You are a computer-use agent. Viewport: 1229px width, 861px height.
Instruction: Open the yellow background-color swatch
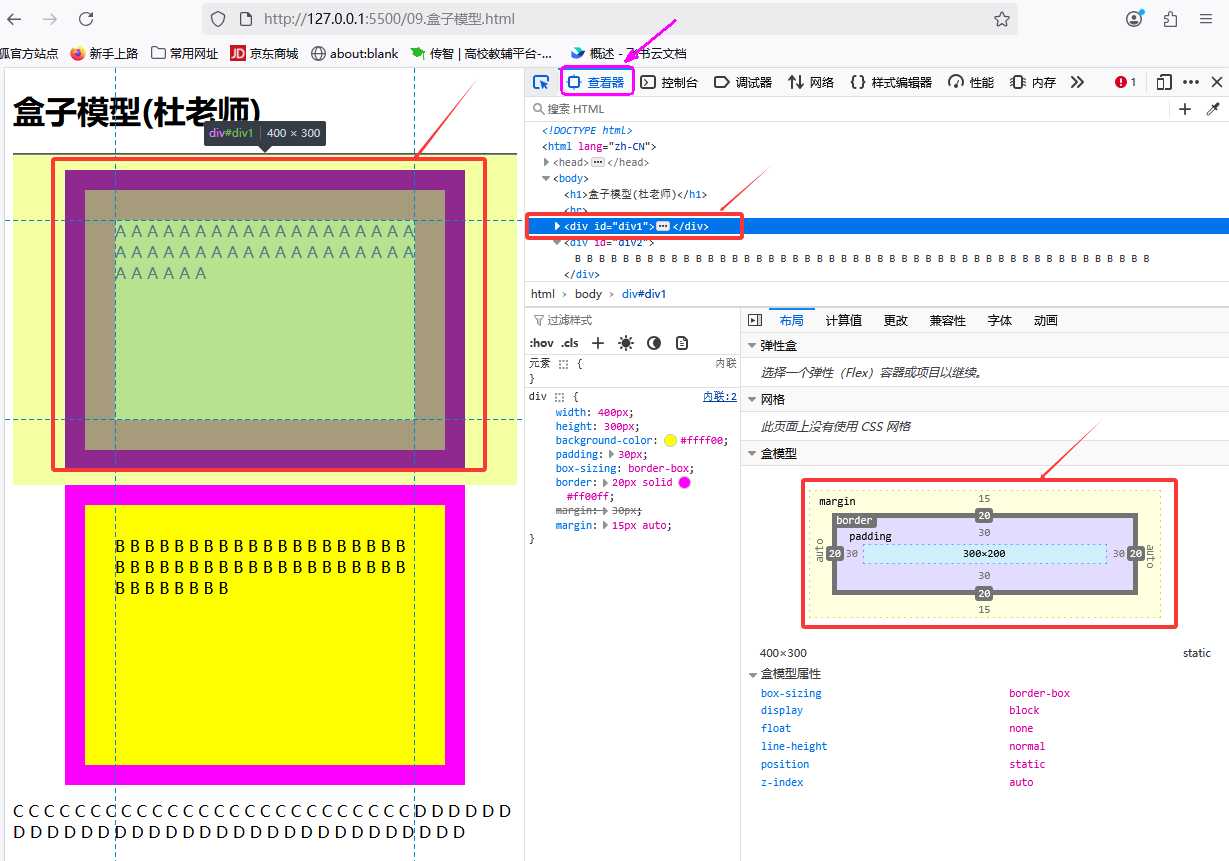point(670,440)
